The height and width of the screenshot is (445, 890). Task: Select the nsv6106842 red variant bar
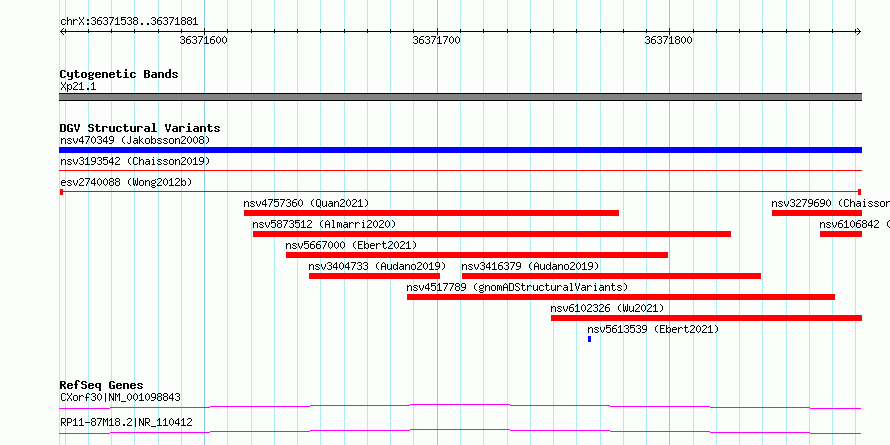[x=841, y=234]
